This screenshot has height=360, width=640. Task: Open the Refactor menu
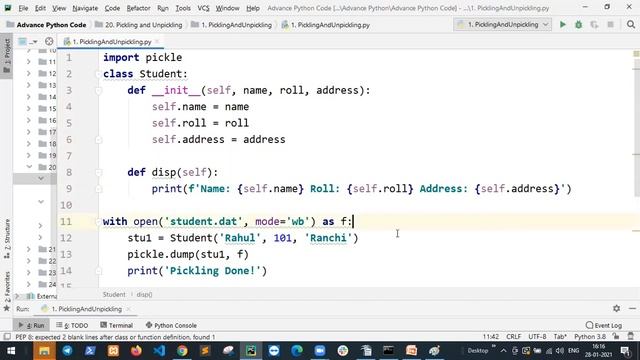138,8
